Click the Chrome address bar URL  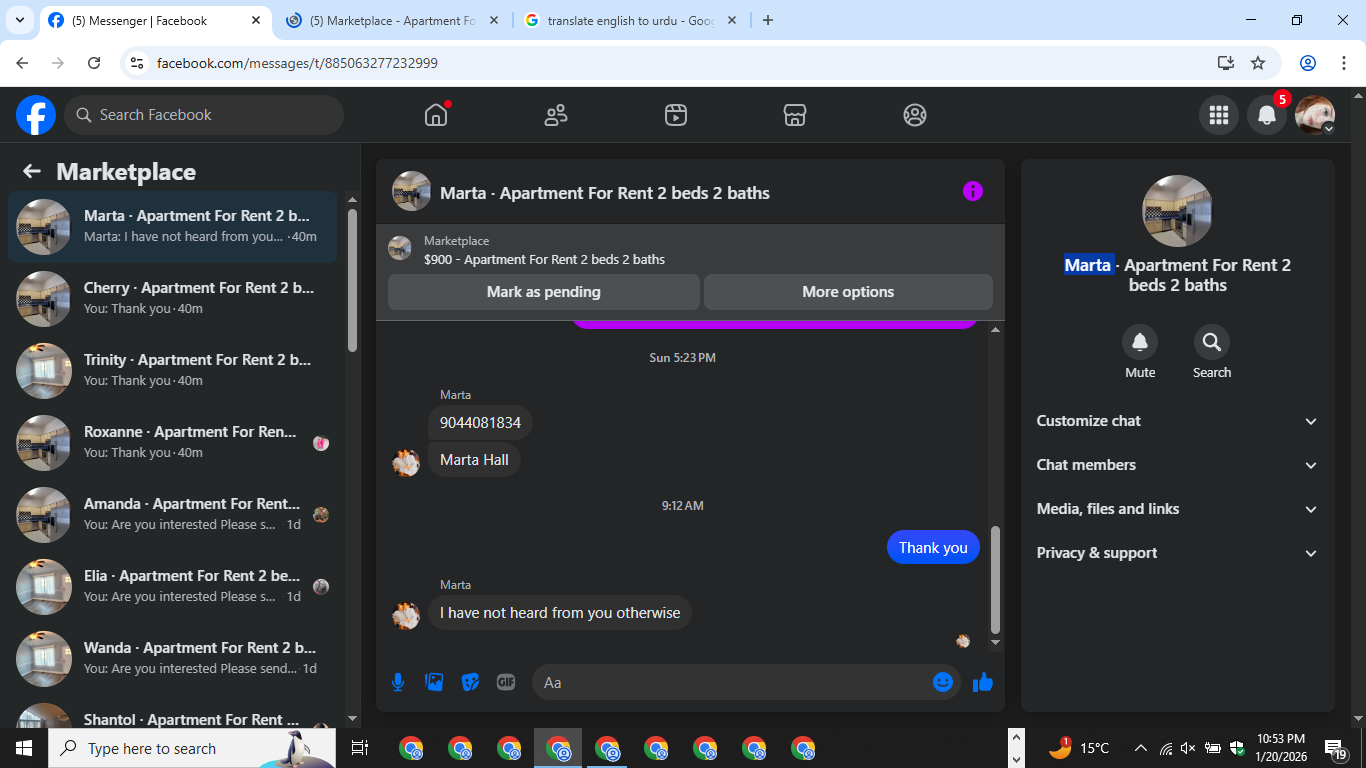[x=297, y=63]
